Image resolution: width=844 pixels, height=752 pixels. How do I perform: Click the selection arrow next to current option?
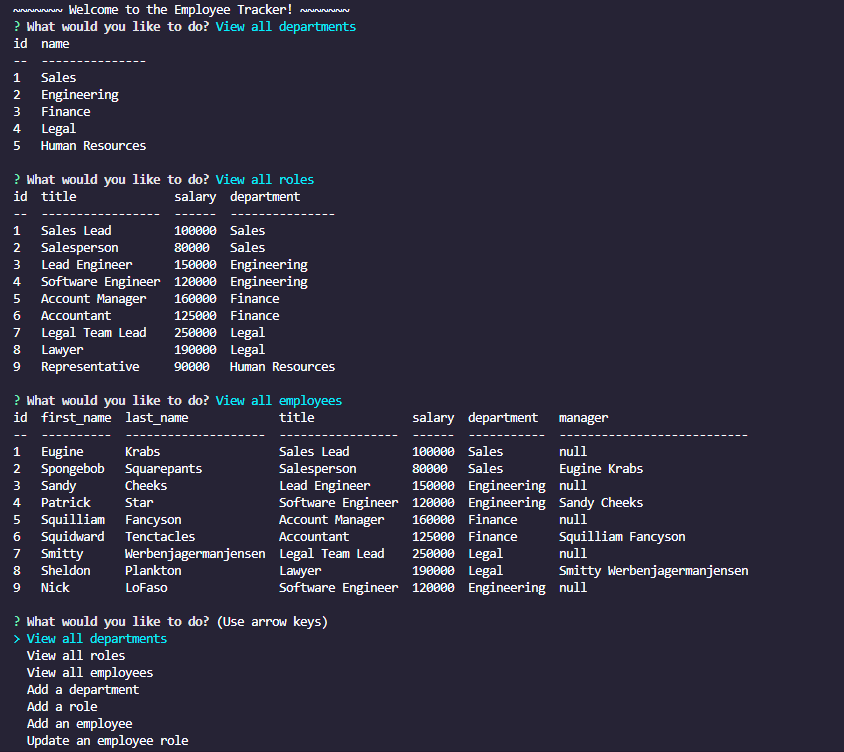tap(16, 638)
